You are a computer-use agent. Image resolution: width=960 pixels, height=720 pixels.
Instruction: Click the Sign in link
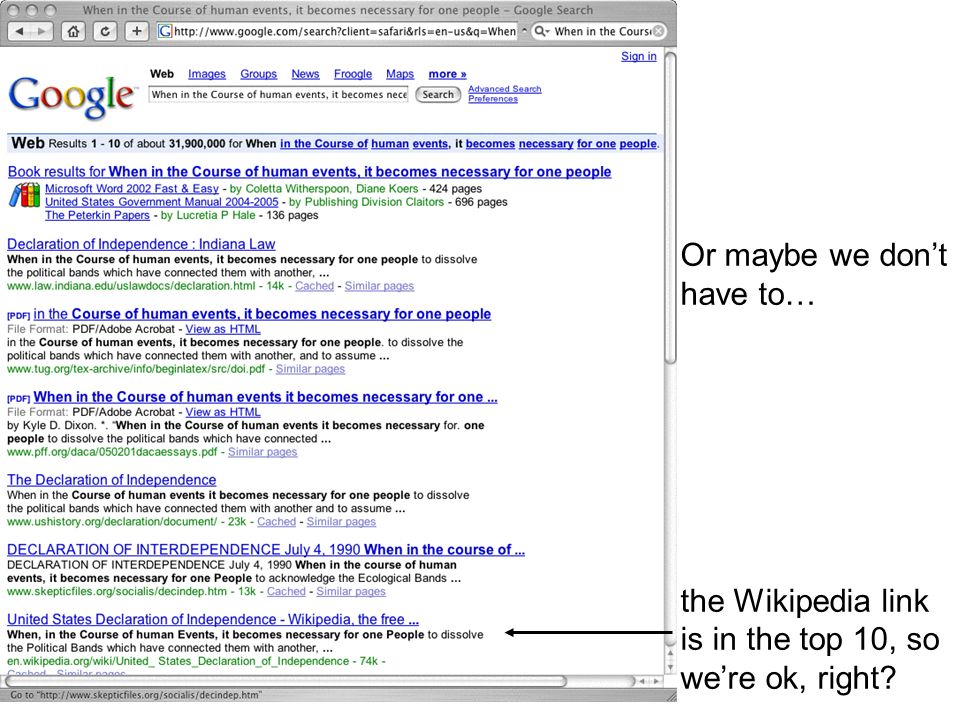point(639,56)
